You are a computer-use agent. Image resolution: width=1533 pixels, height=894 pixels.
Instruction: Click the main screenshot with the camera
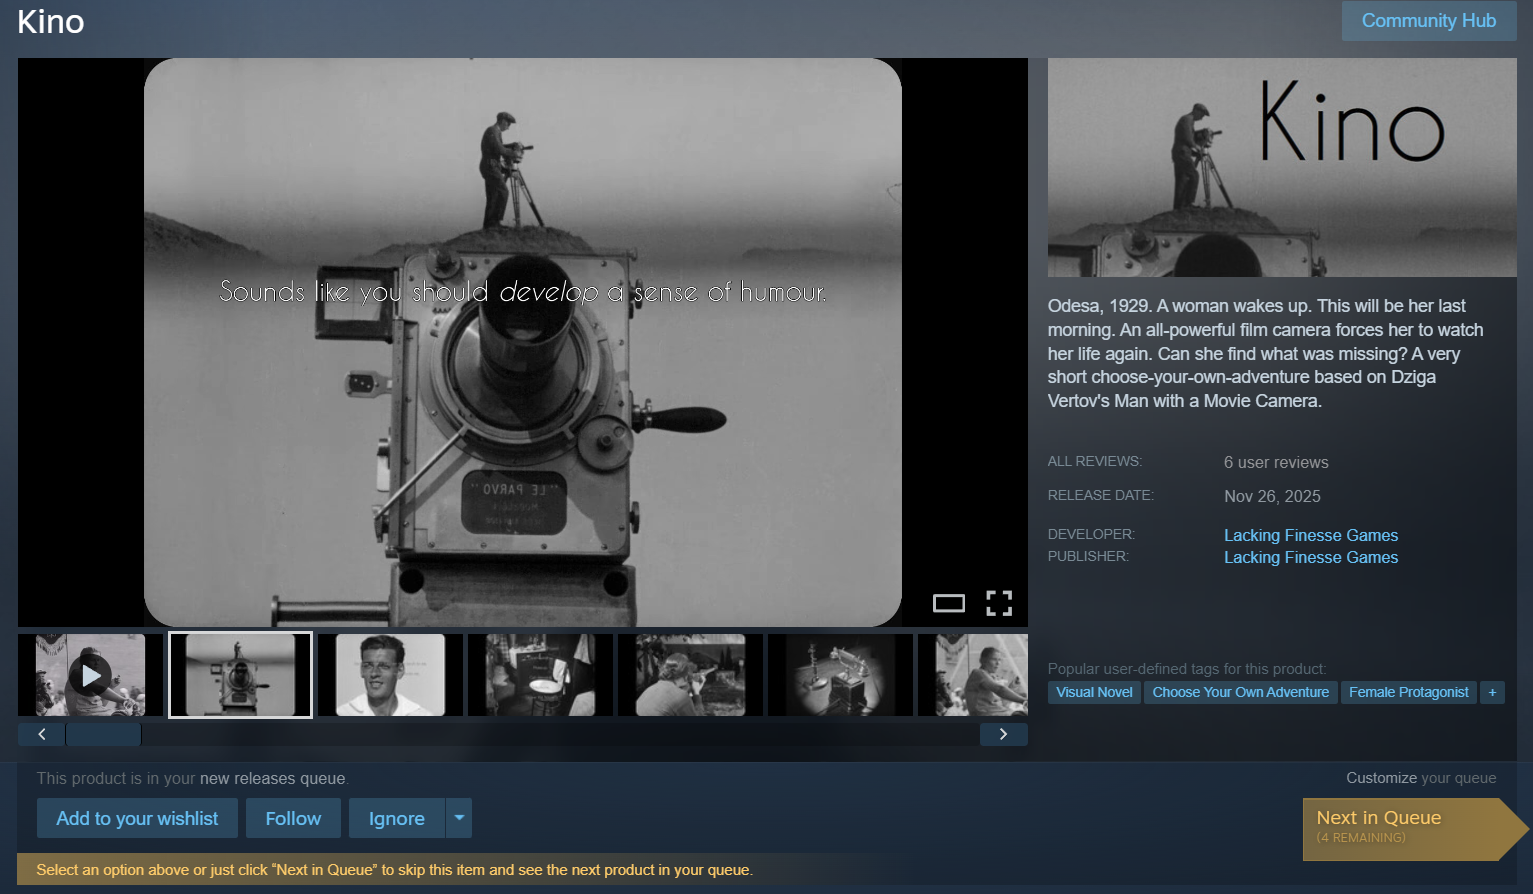[523, 342]
